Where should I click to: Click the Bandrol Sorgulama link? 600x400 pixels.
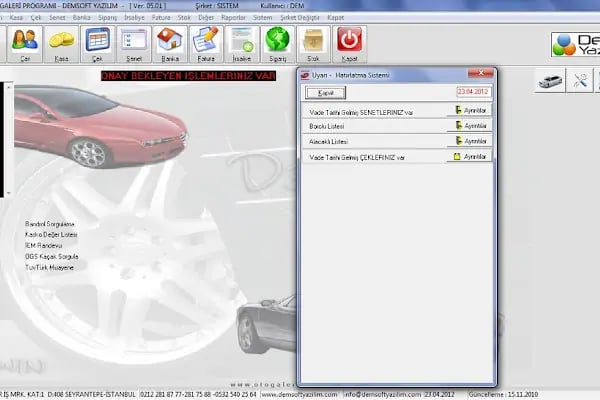pyautogui.click(x=50, y=224)
